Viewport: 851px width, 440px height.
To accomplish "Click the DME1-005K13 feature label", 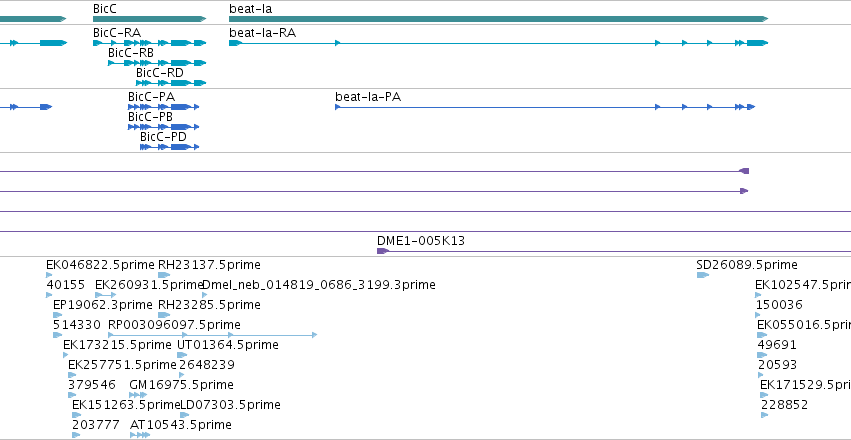I will (421, 241).
